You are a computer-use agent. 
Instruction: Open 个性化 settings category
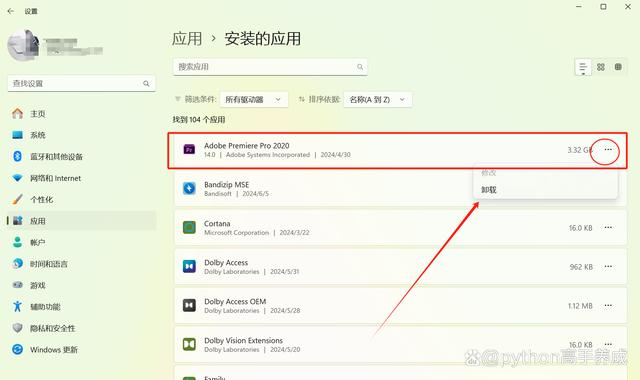point(81,200)
